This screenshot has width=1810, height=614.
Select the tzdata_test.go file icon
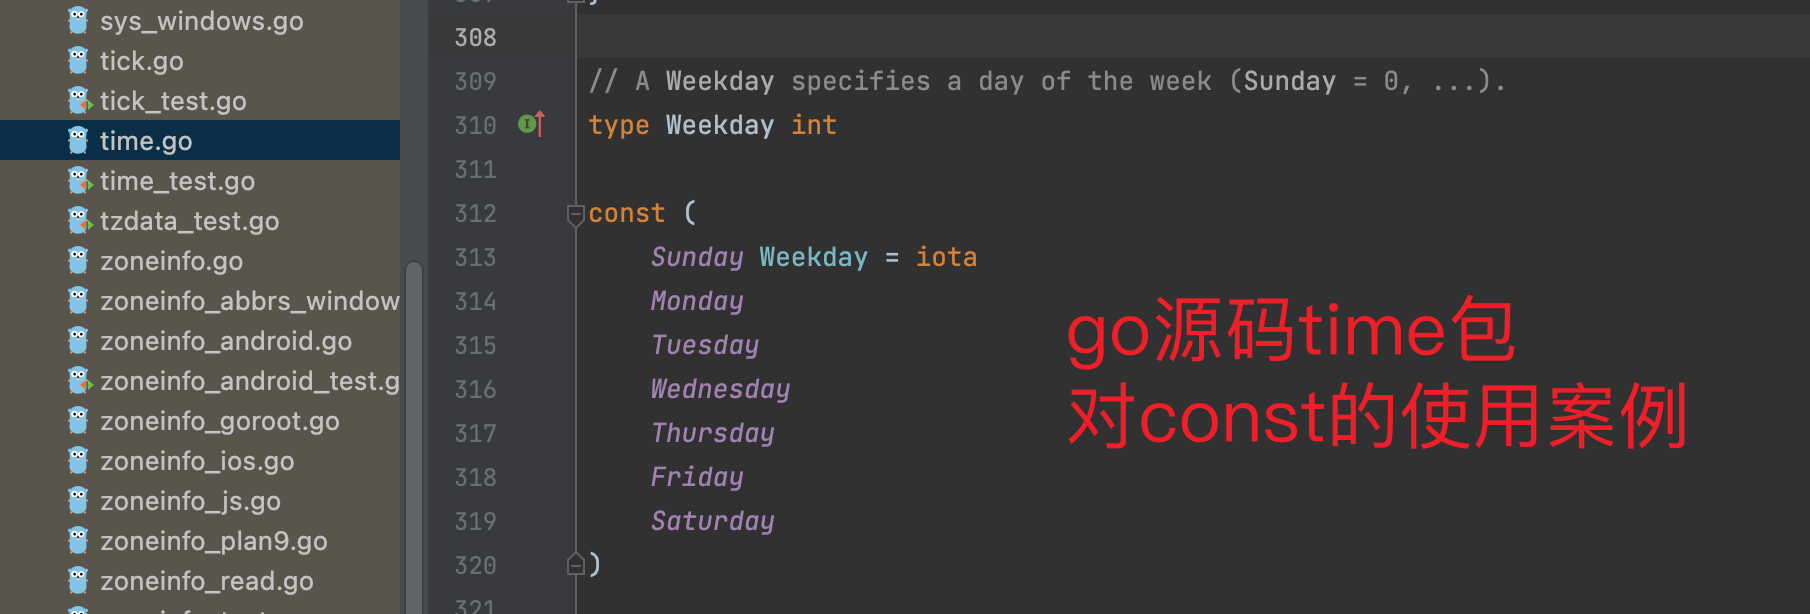click(x=79, y=221)
